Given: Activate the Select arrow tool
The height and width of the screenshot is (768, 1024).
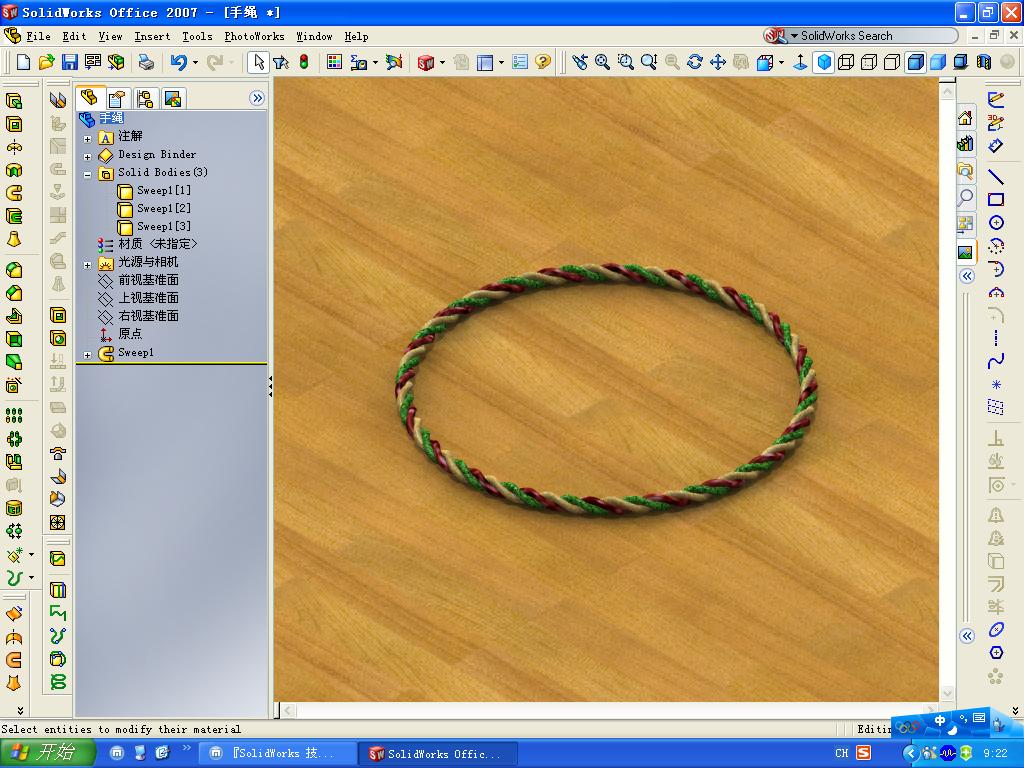Looking at the screenshot, I should (259, 62).
